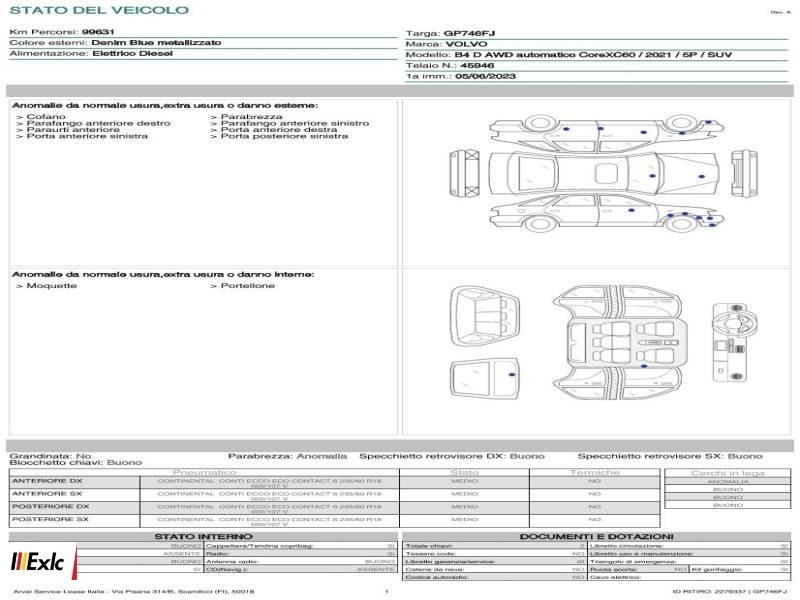Screen dimensions: 800x600
Task: Click the Libretto circolazione row
Action: (689, 546)
